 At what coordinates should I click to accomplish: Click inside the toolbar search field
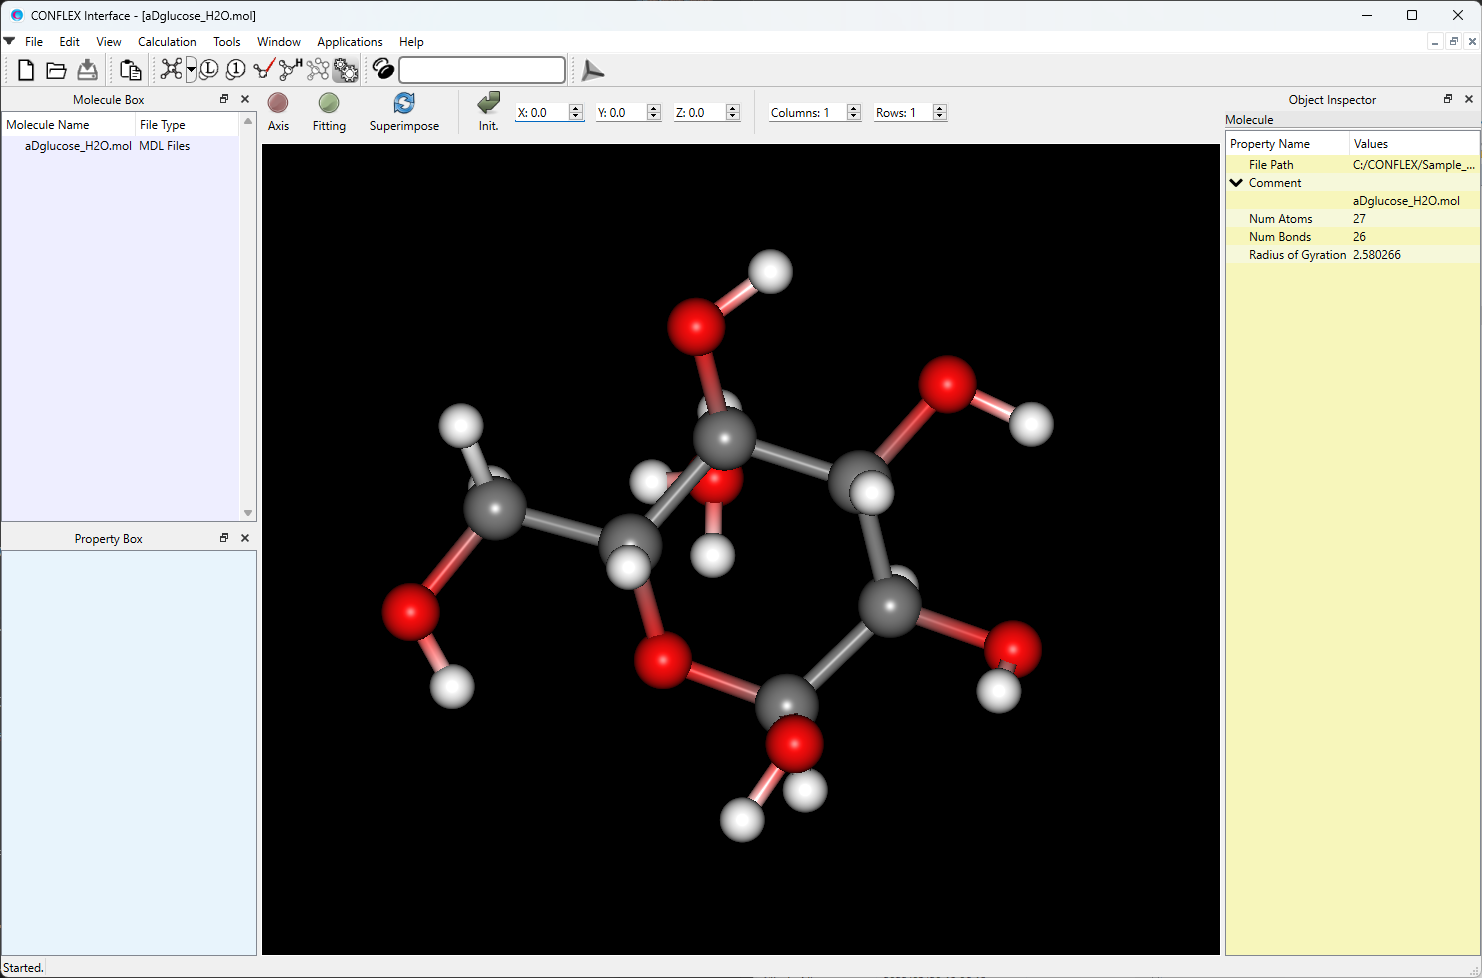pos(480,70)
